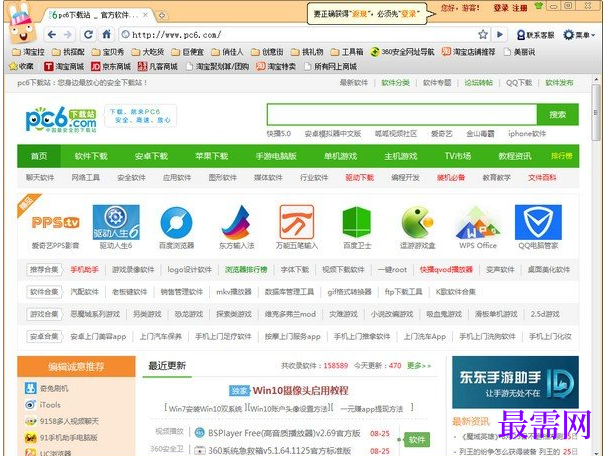
Task: Open hot search 安卓模拟器中文版
Action: [333, 134]
